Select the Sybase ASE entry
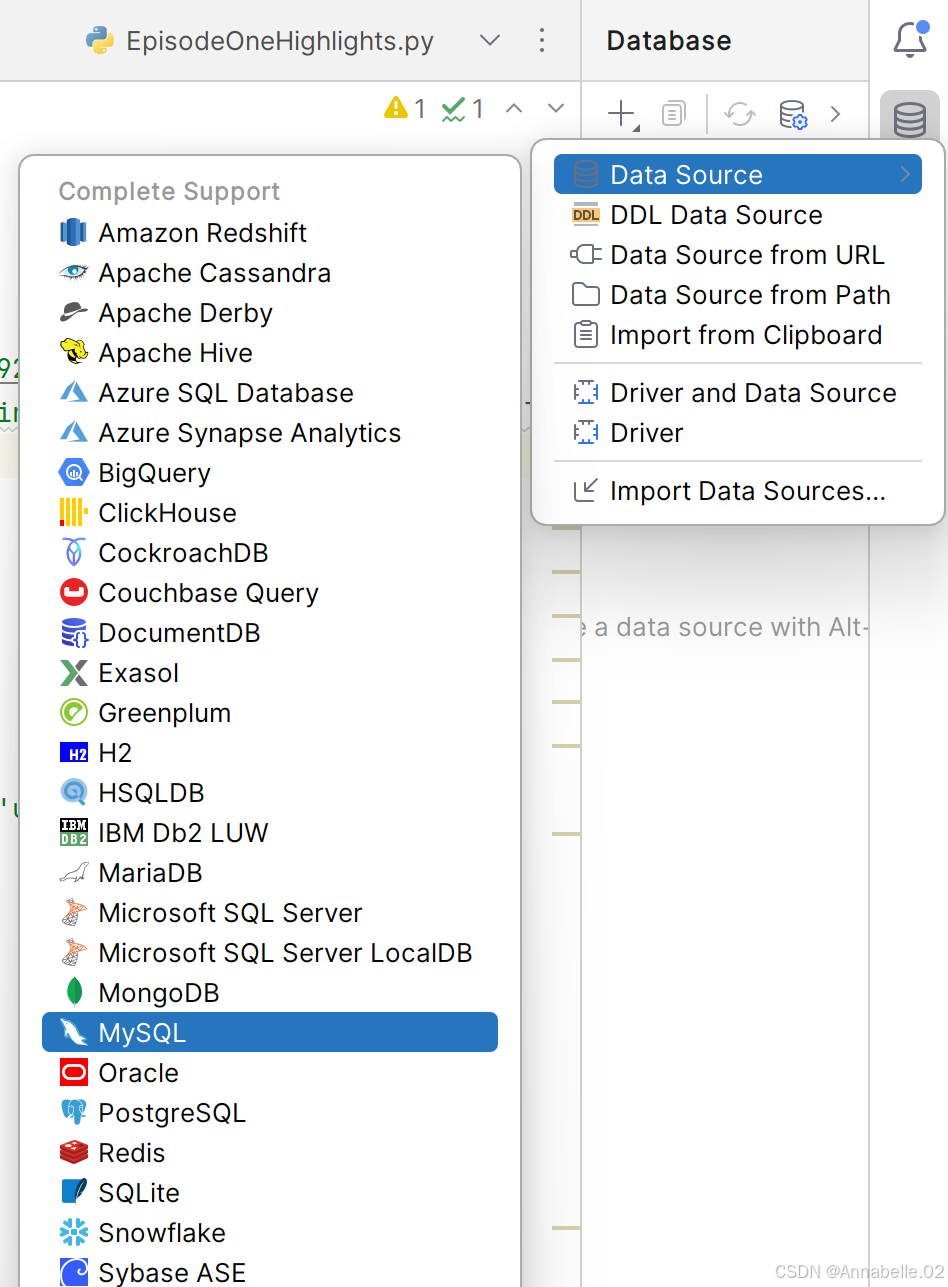 click(x=270, y=1272)
